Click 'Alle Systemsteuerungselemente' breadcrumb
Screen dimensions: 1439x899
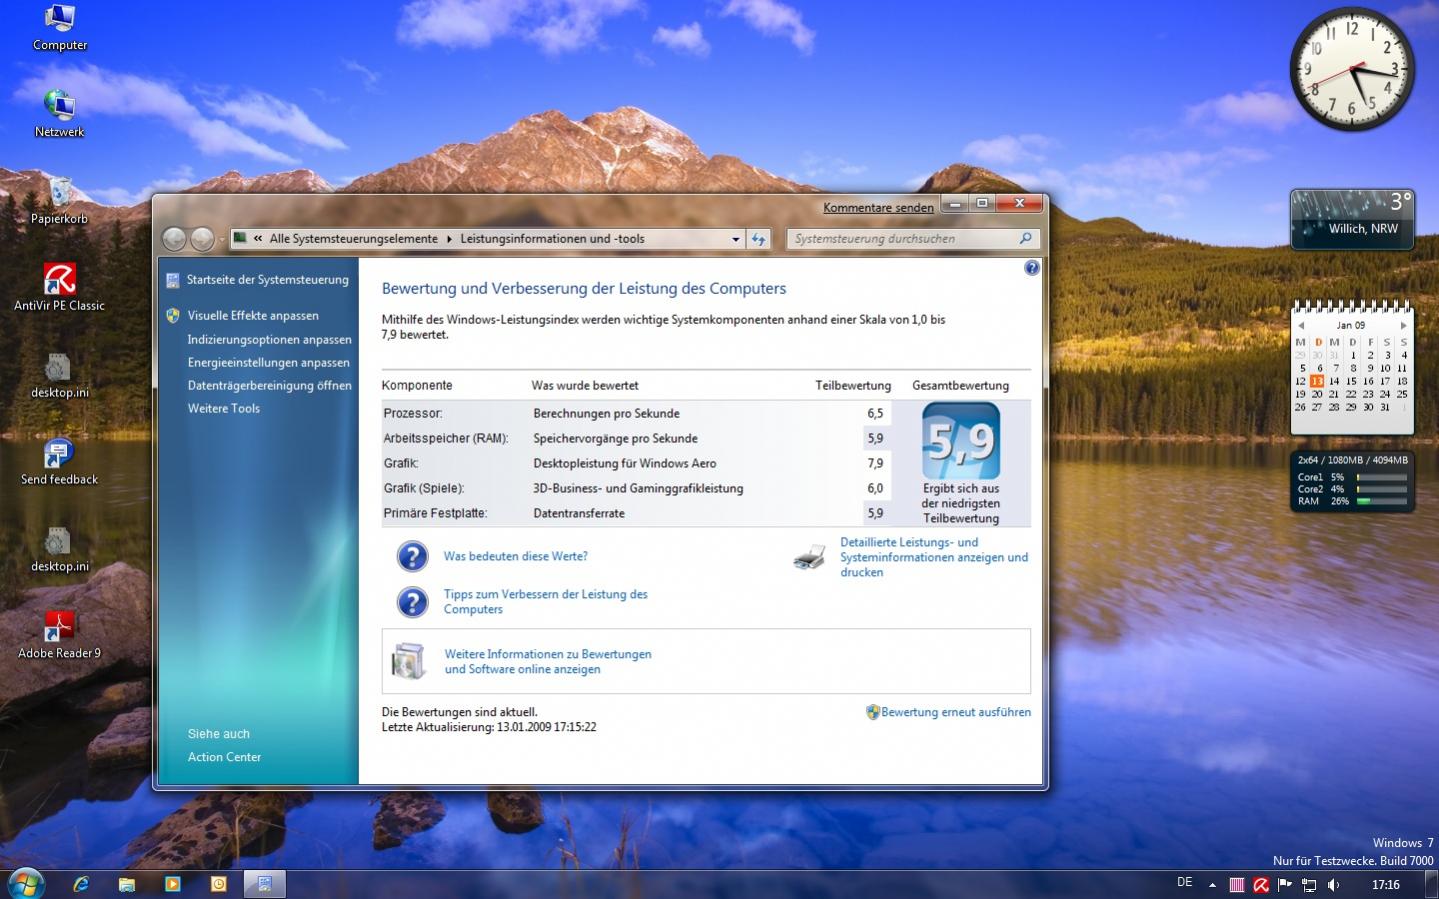point(353,239)
